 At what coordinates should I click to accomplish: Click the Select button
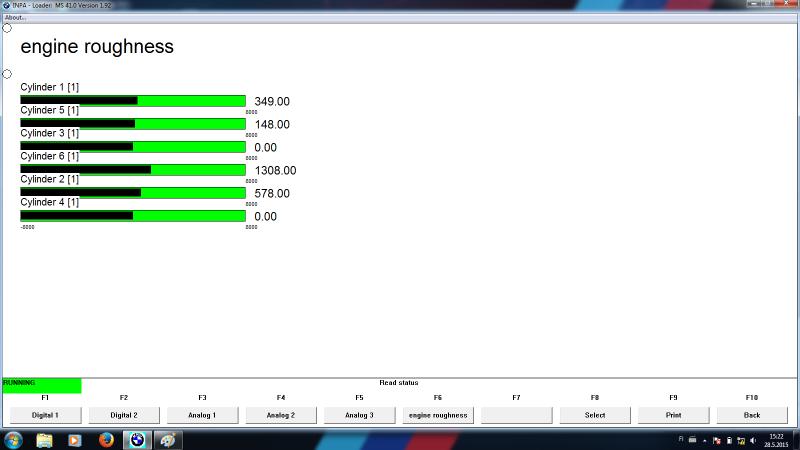pos(595,415)
